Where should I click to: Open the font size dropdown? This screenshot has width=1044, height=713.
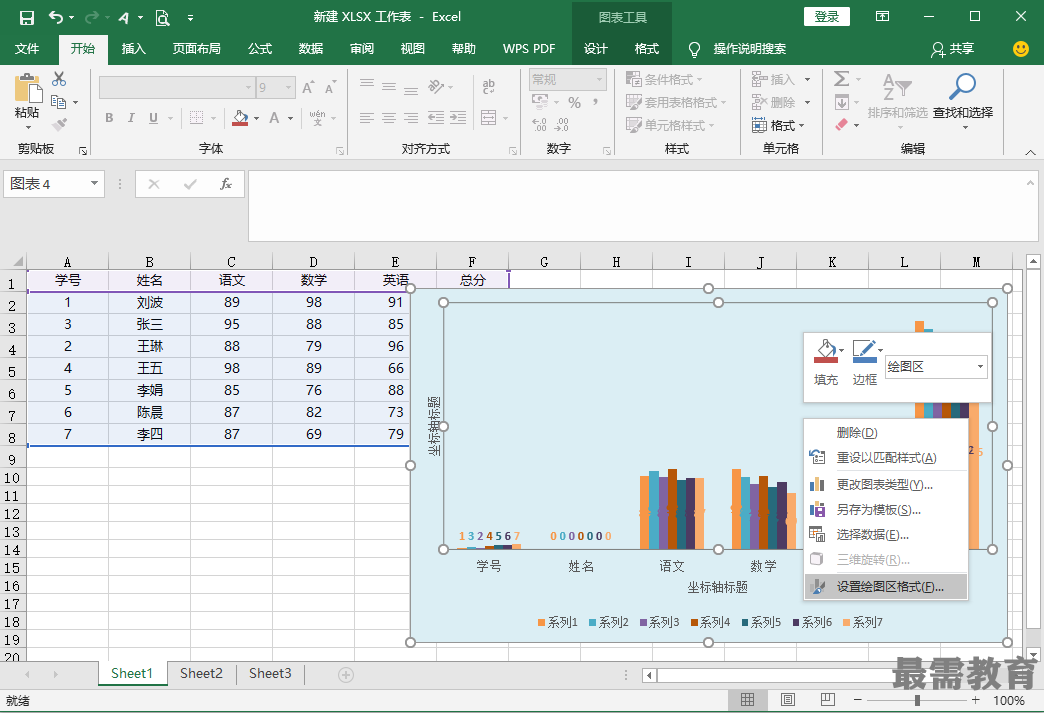coord(288,87)
